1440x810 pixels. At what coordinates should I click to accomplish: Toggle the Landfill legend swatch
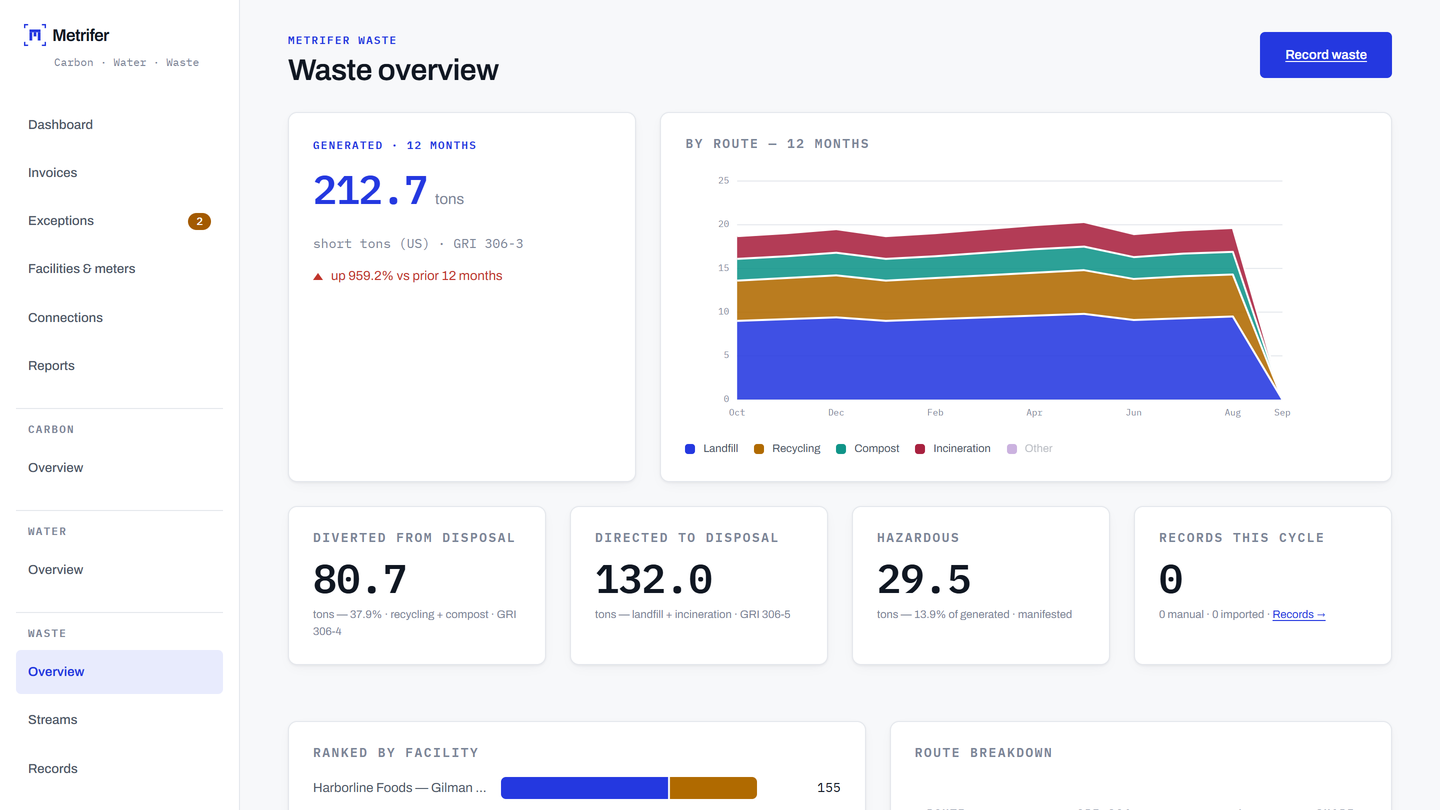pos(690,449)
